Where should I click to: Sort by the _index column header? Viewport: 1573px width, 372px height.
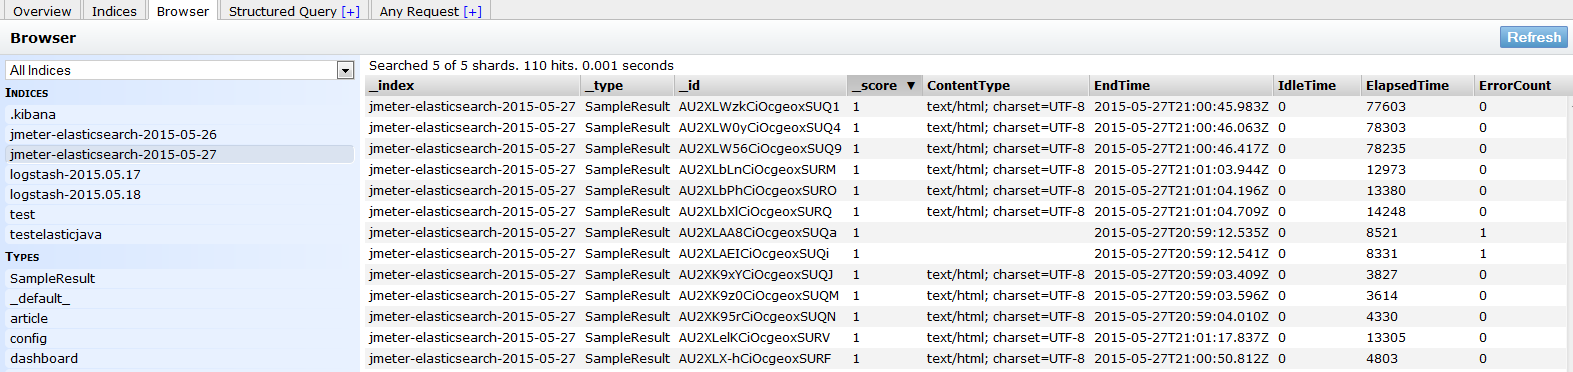coord(472,85)
